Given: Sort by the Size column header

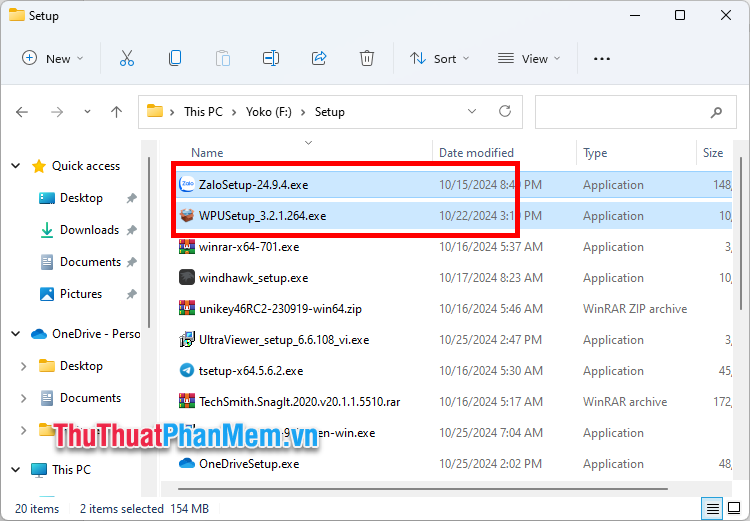Looking at the screenshot, I should coord(713,153).
